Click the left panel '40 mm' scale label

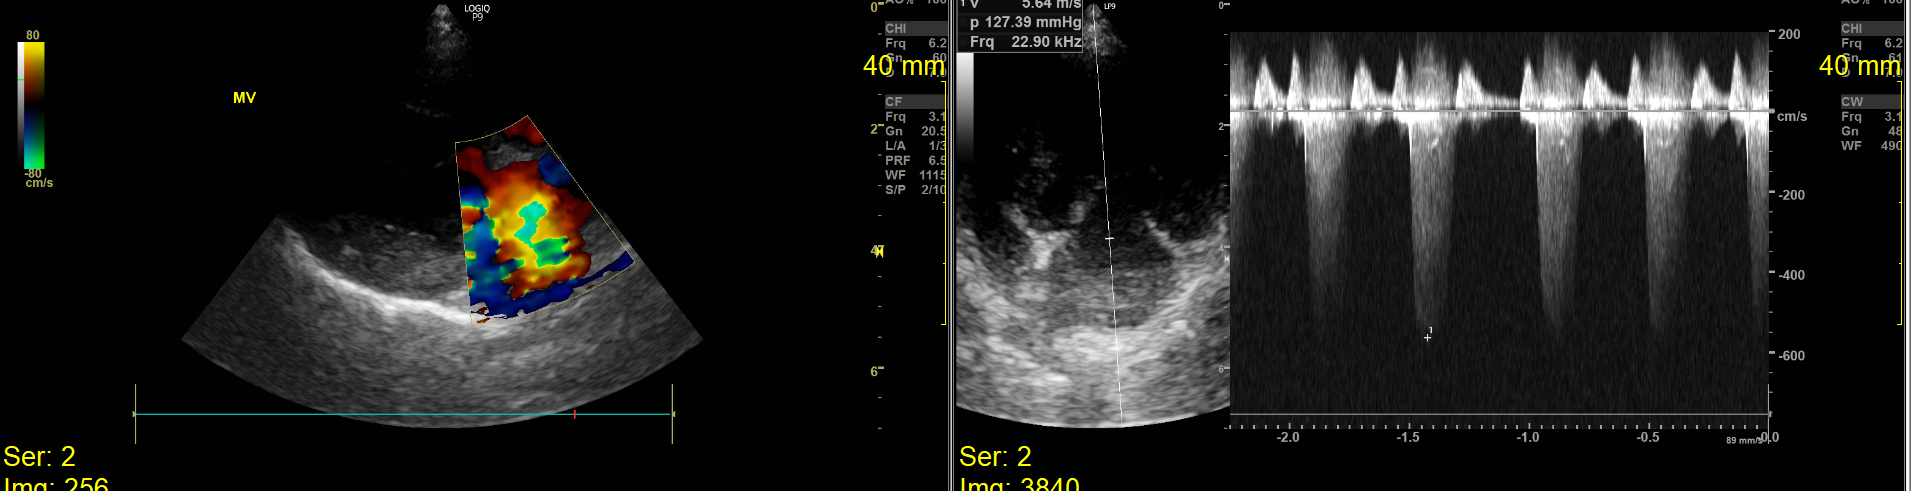pyautogui.click(x=903, y=66)
